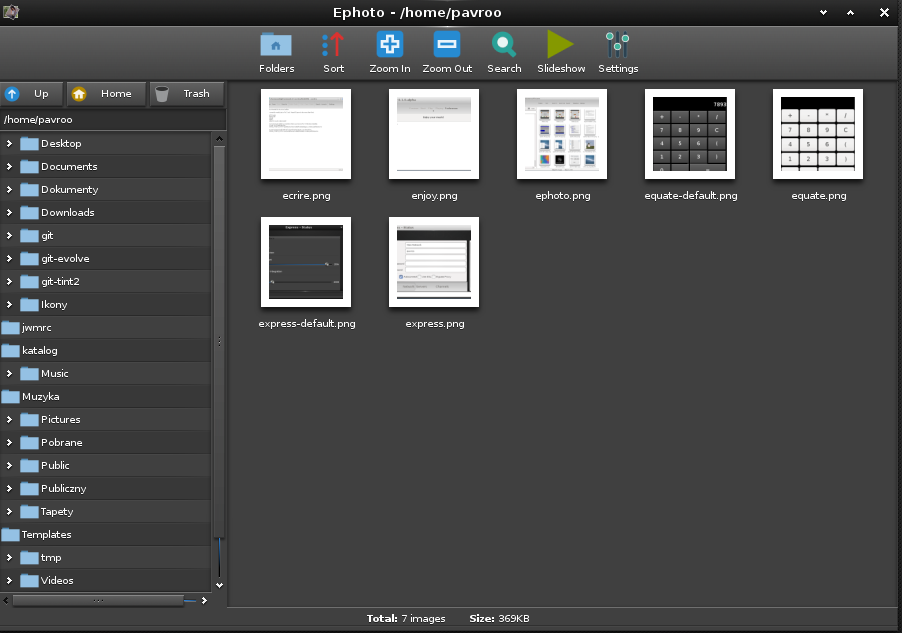Select the enjoy.png thumbnail
902x633 pixels.
[x=434, y=134]
